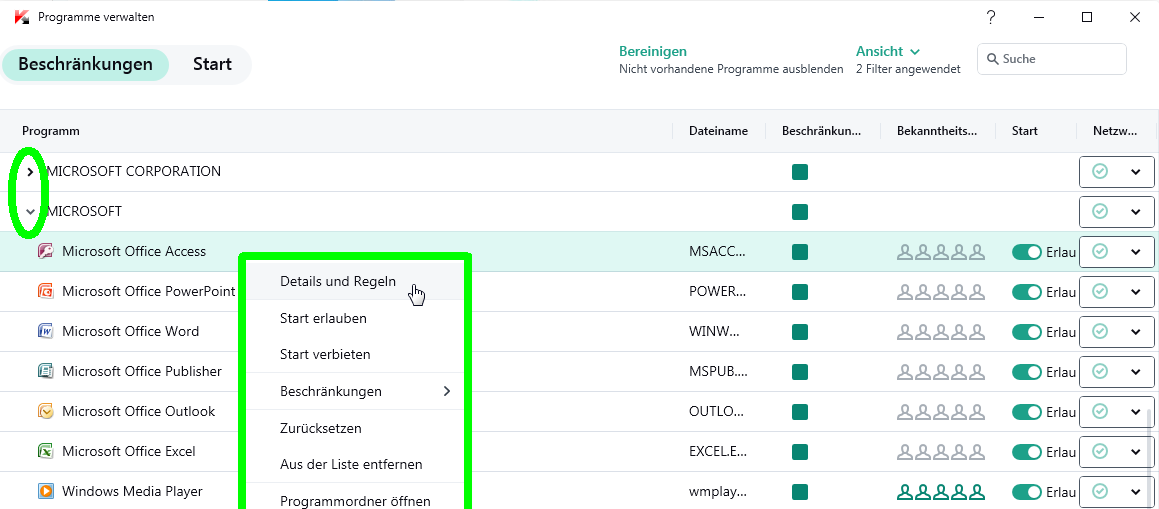Click the Microsoft Office Excel icon
Viewport: 1159px width, 509px height.
[45, 451]
